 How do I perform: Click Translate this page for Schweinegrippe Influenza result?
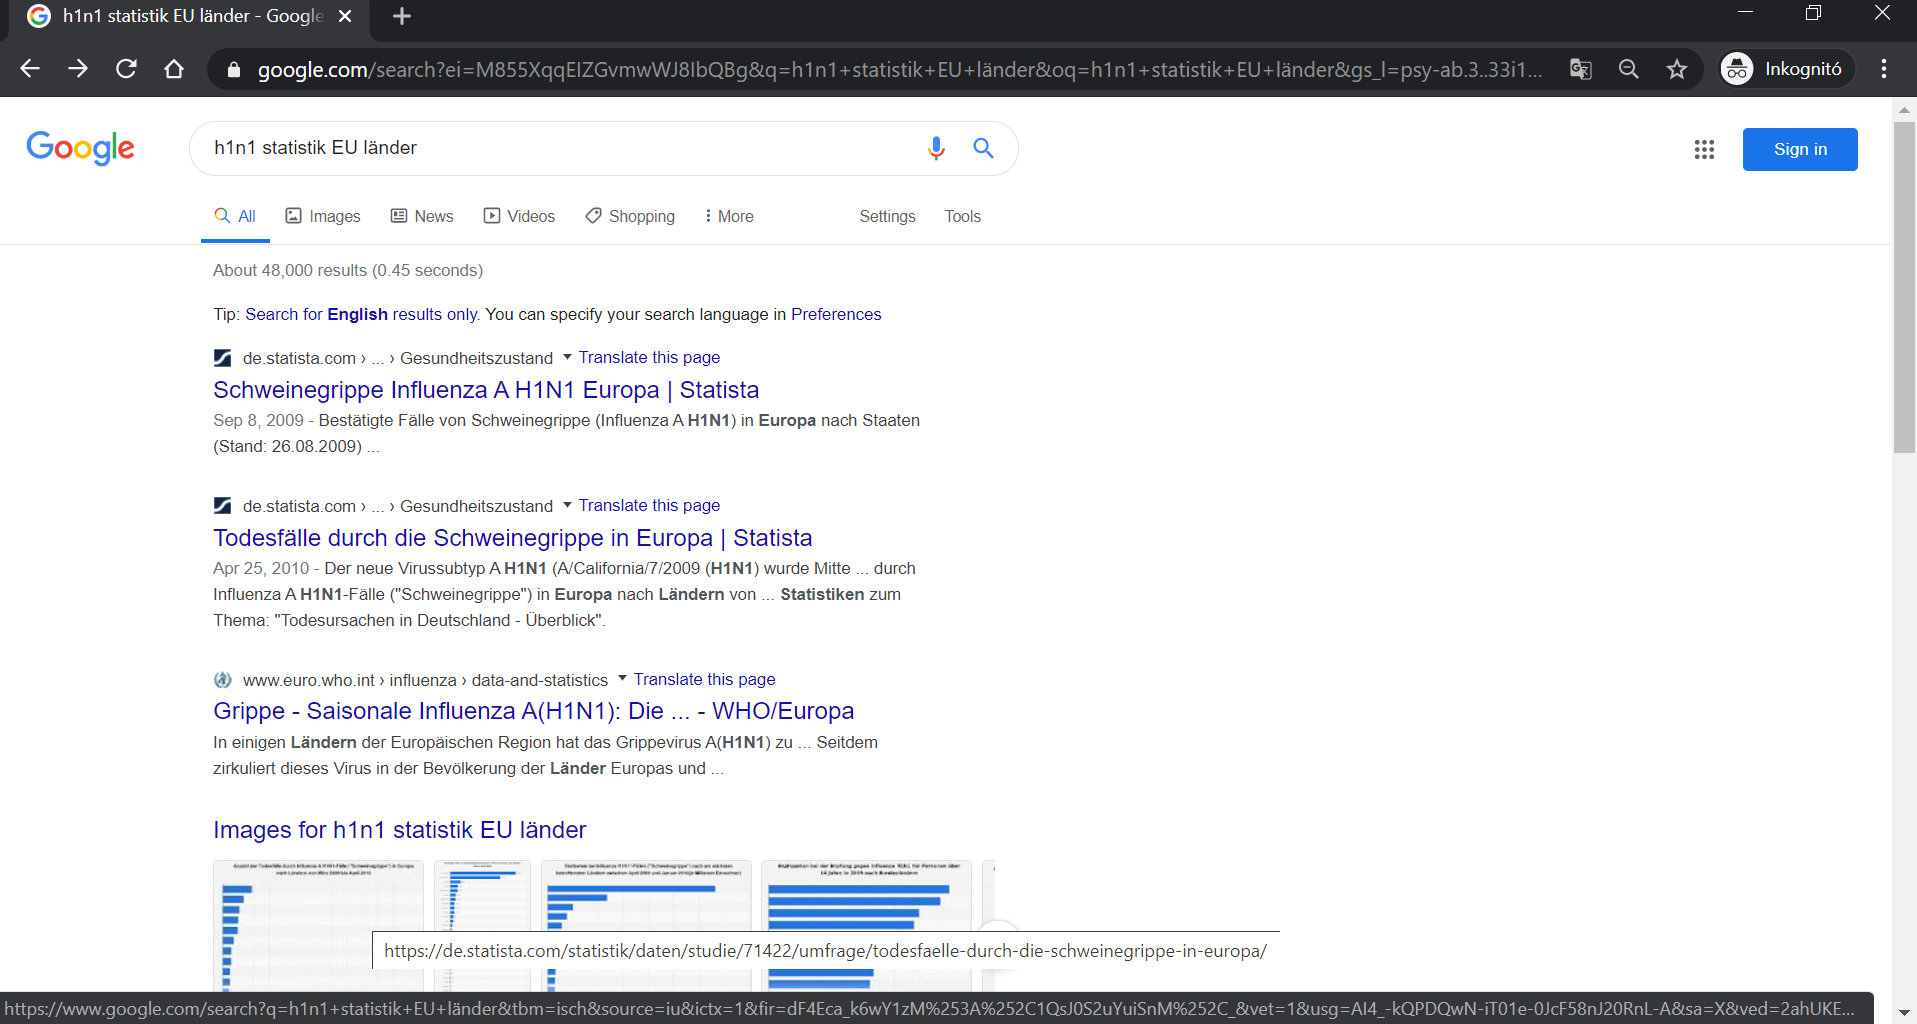(649, 357)
